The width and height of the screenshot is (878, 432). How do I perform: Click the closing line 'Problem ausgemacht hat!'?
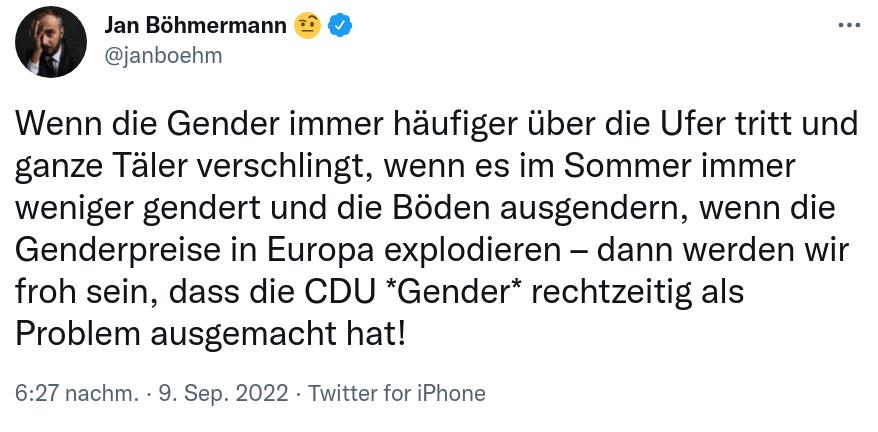tap(212, 333)
